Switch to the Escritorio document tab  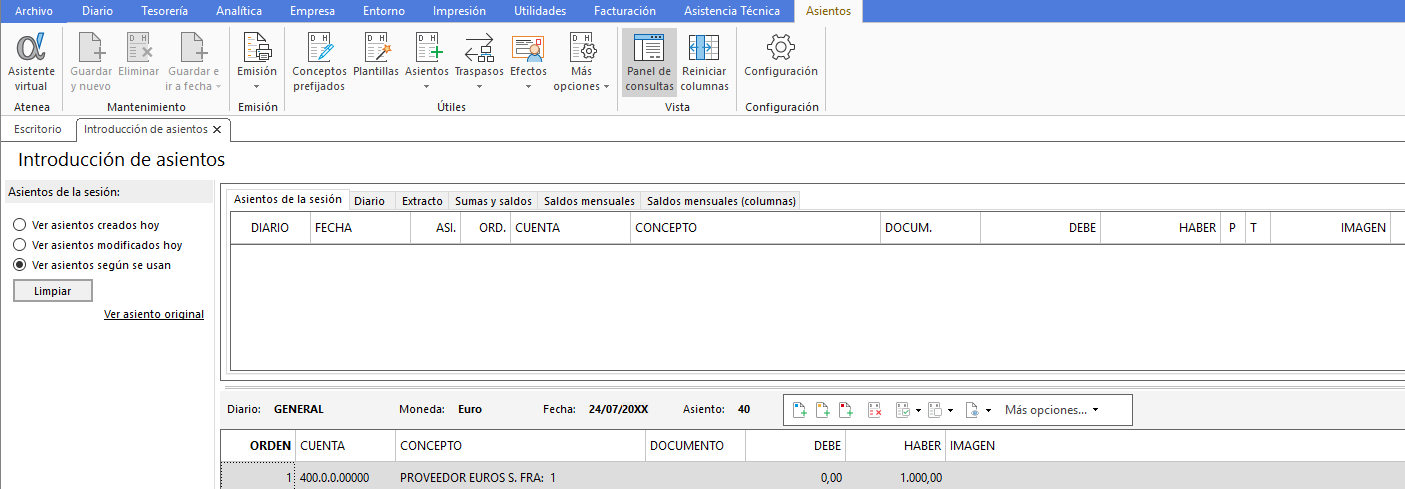tap(39, 129)
